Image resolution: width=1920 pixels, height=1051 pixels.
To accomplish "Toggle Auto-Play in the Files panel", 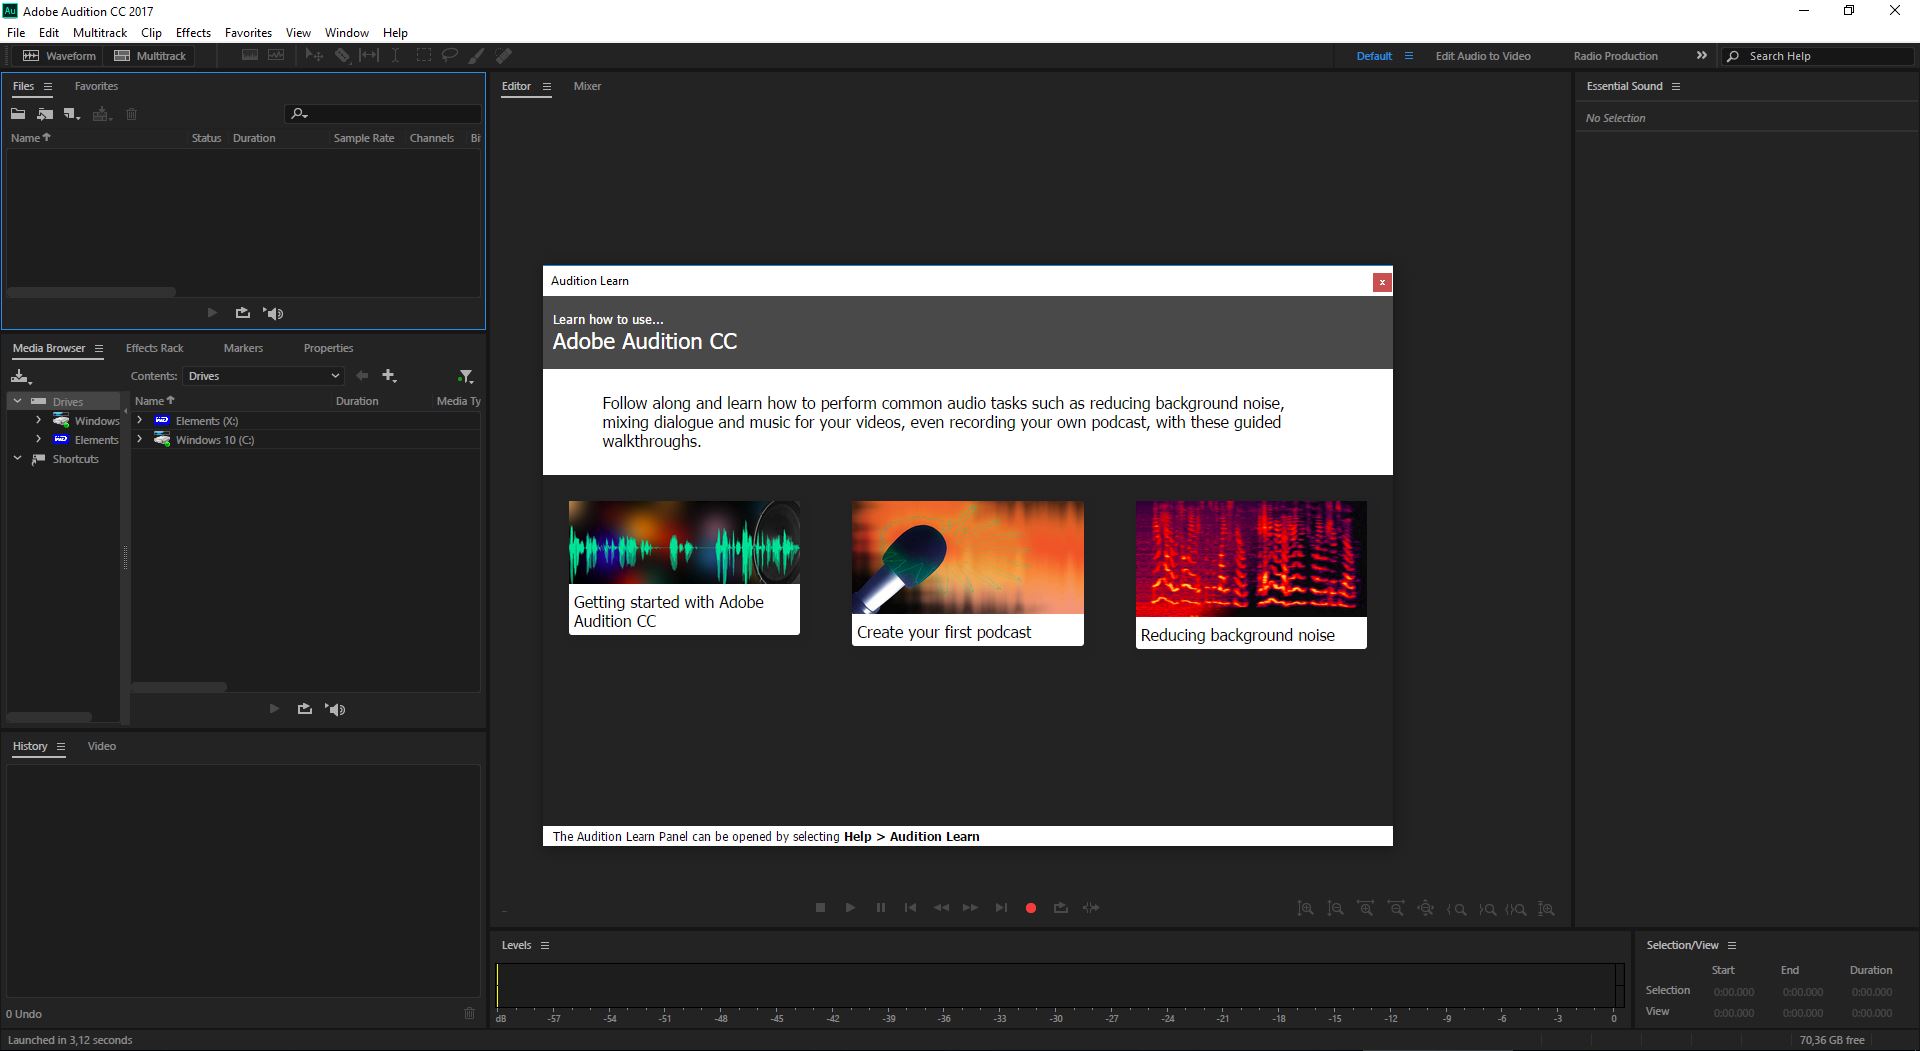I will (x=273, y=313).
